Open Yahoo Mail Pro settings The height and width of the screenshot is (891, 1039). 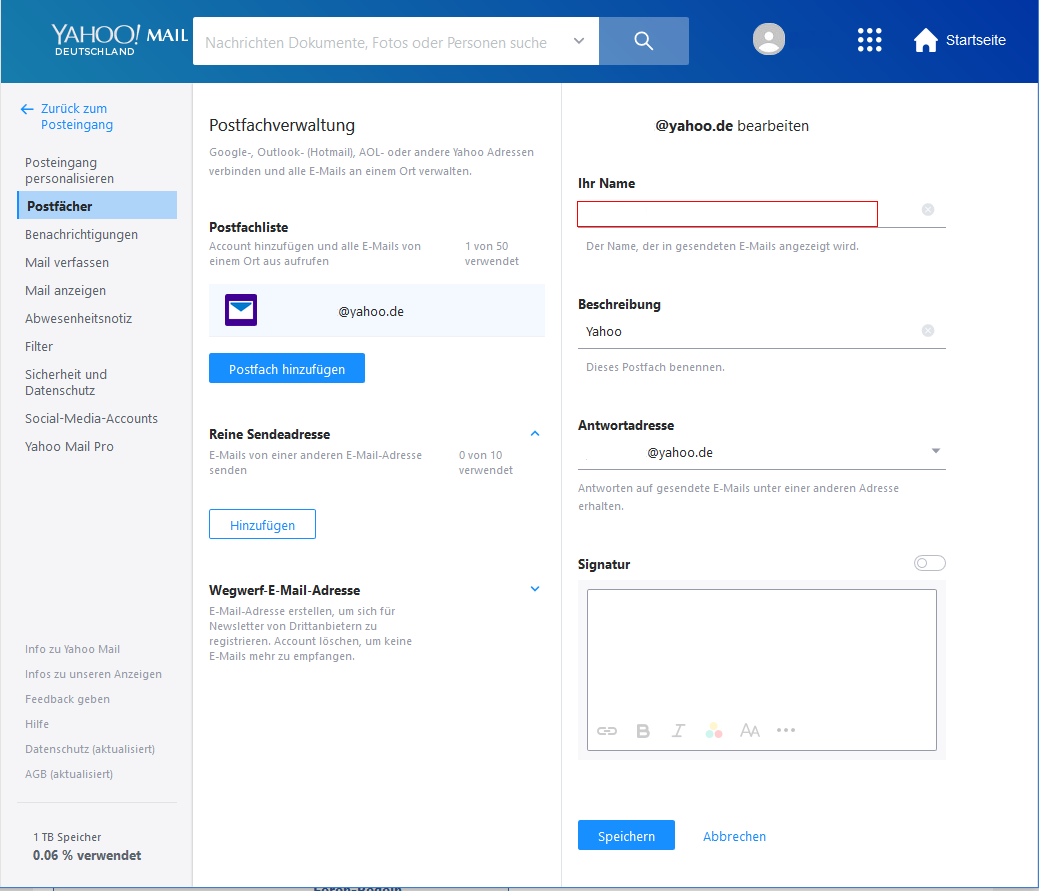[69, 446]
